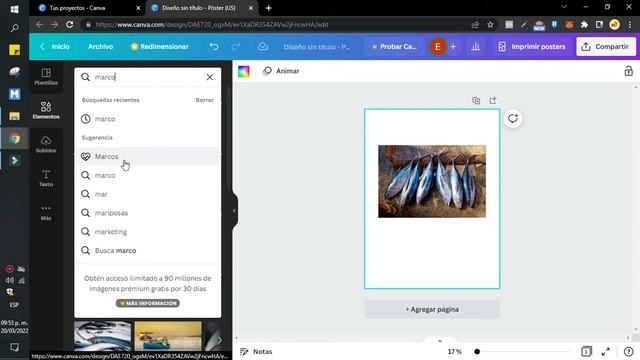The height and width of the screenshot is (360, 640).
Task: Click the Probar Canva Pro button
Action: pos(393,47)
